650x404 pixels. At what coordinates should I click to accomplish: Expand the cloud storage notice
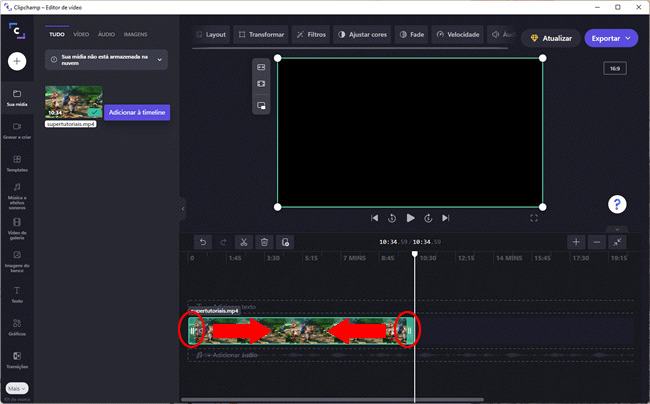(x=159, y=61)
